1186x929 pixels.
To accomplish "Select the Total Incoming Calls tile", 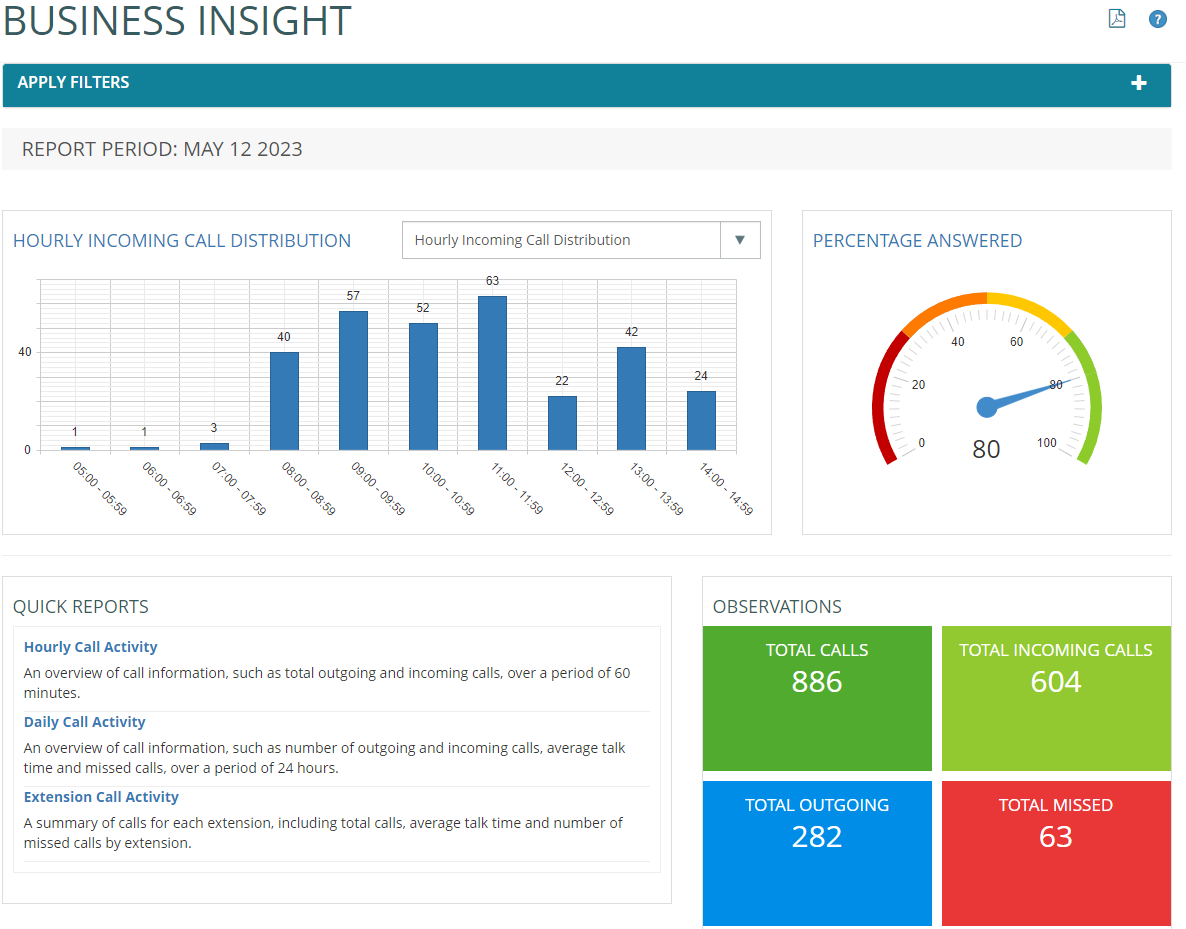I will pyautogui.click(x=1056, y=698).
